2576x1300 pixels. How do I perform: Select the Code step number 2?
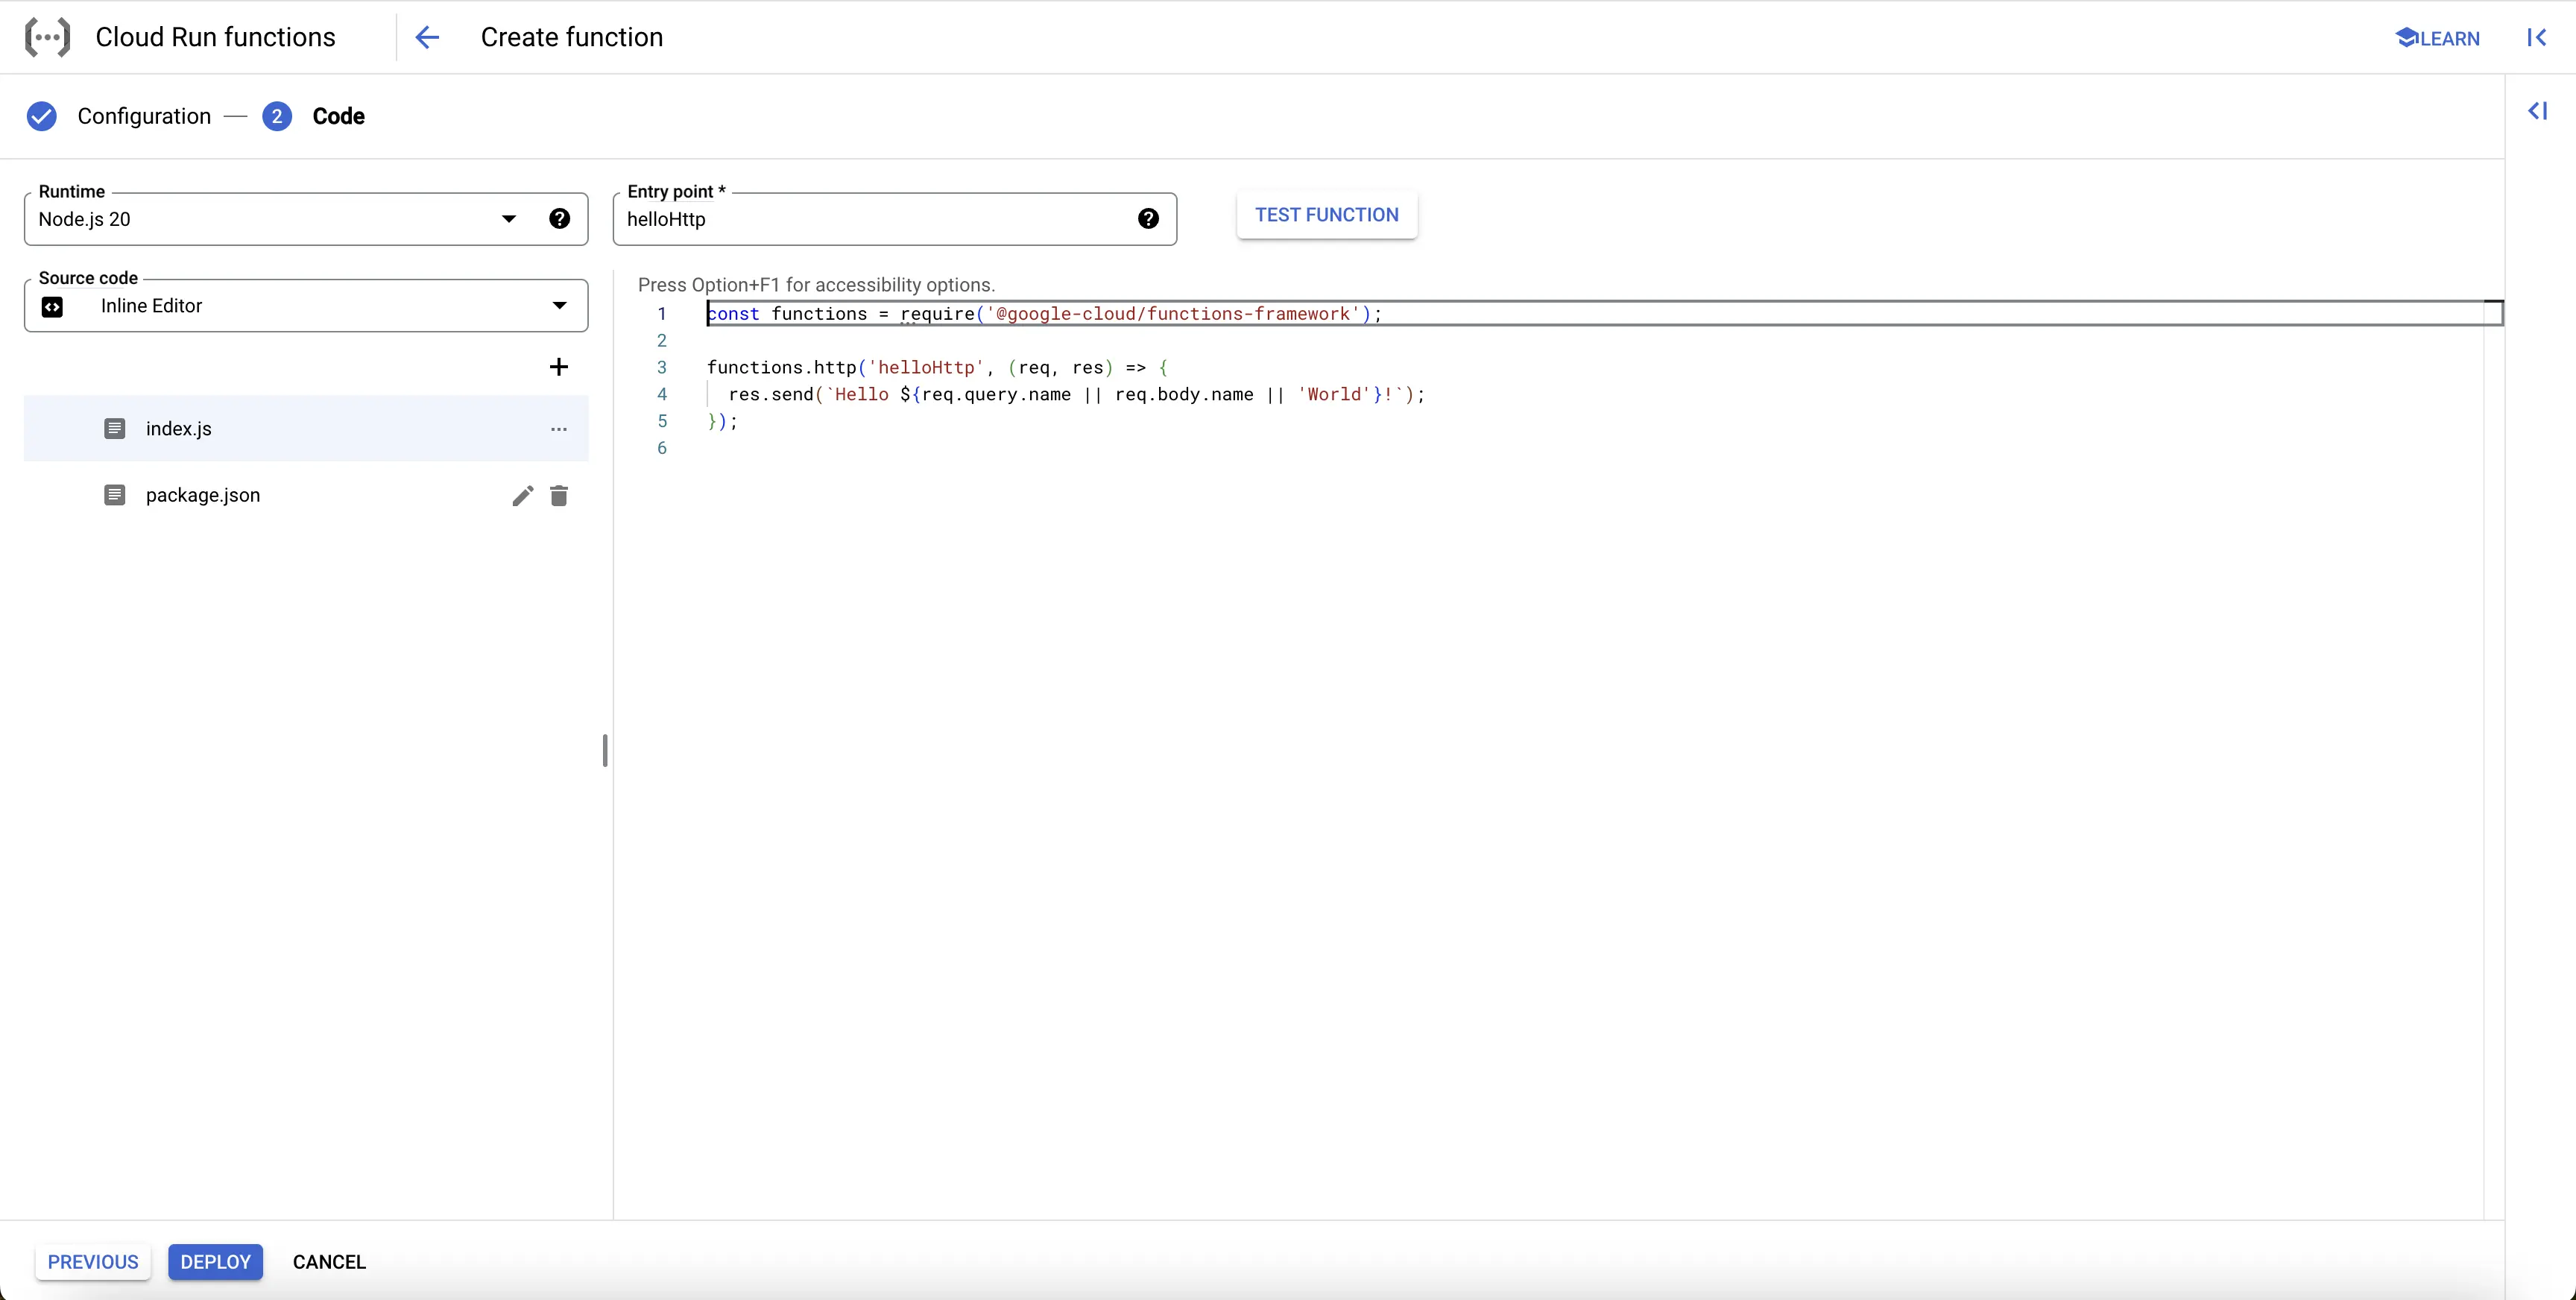point(277,116)
